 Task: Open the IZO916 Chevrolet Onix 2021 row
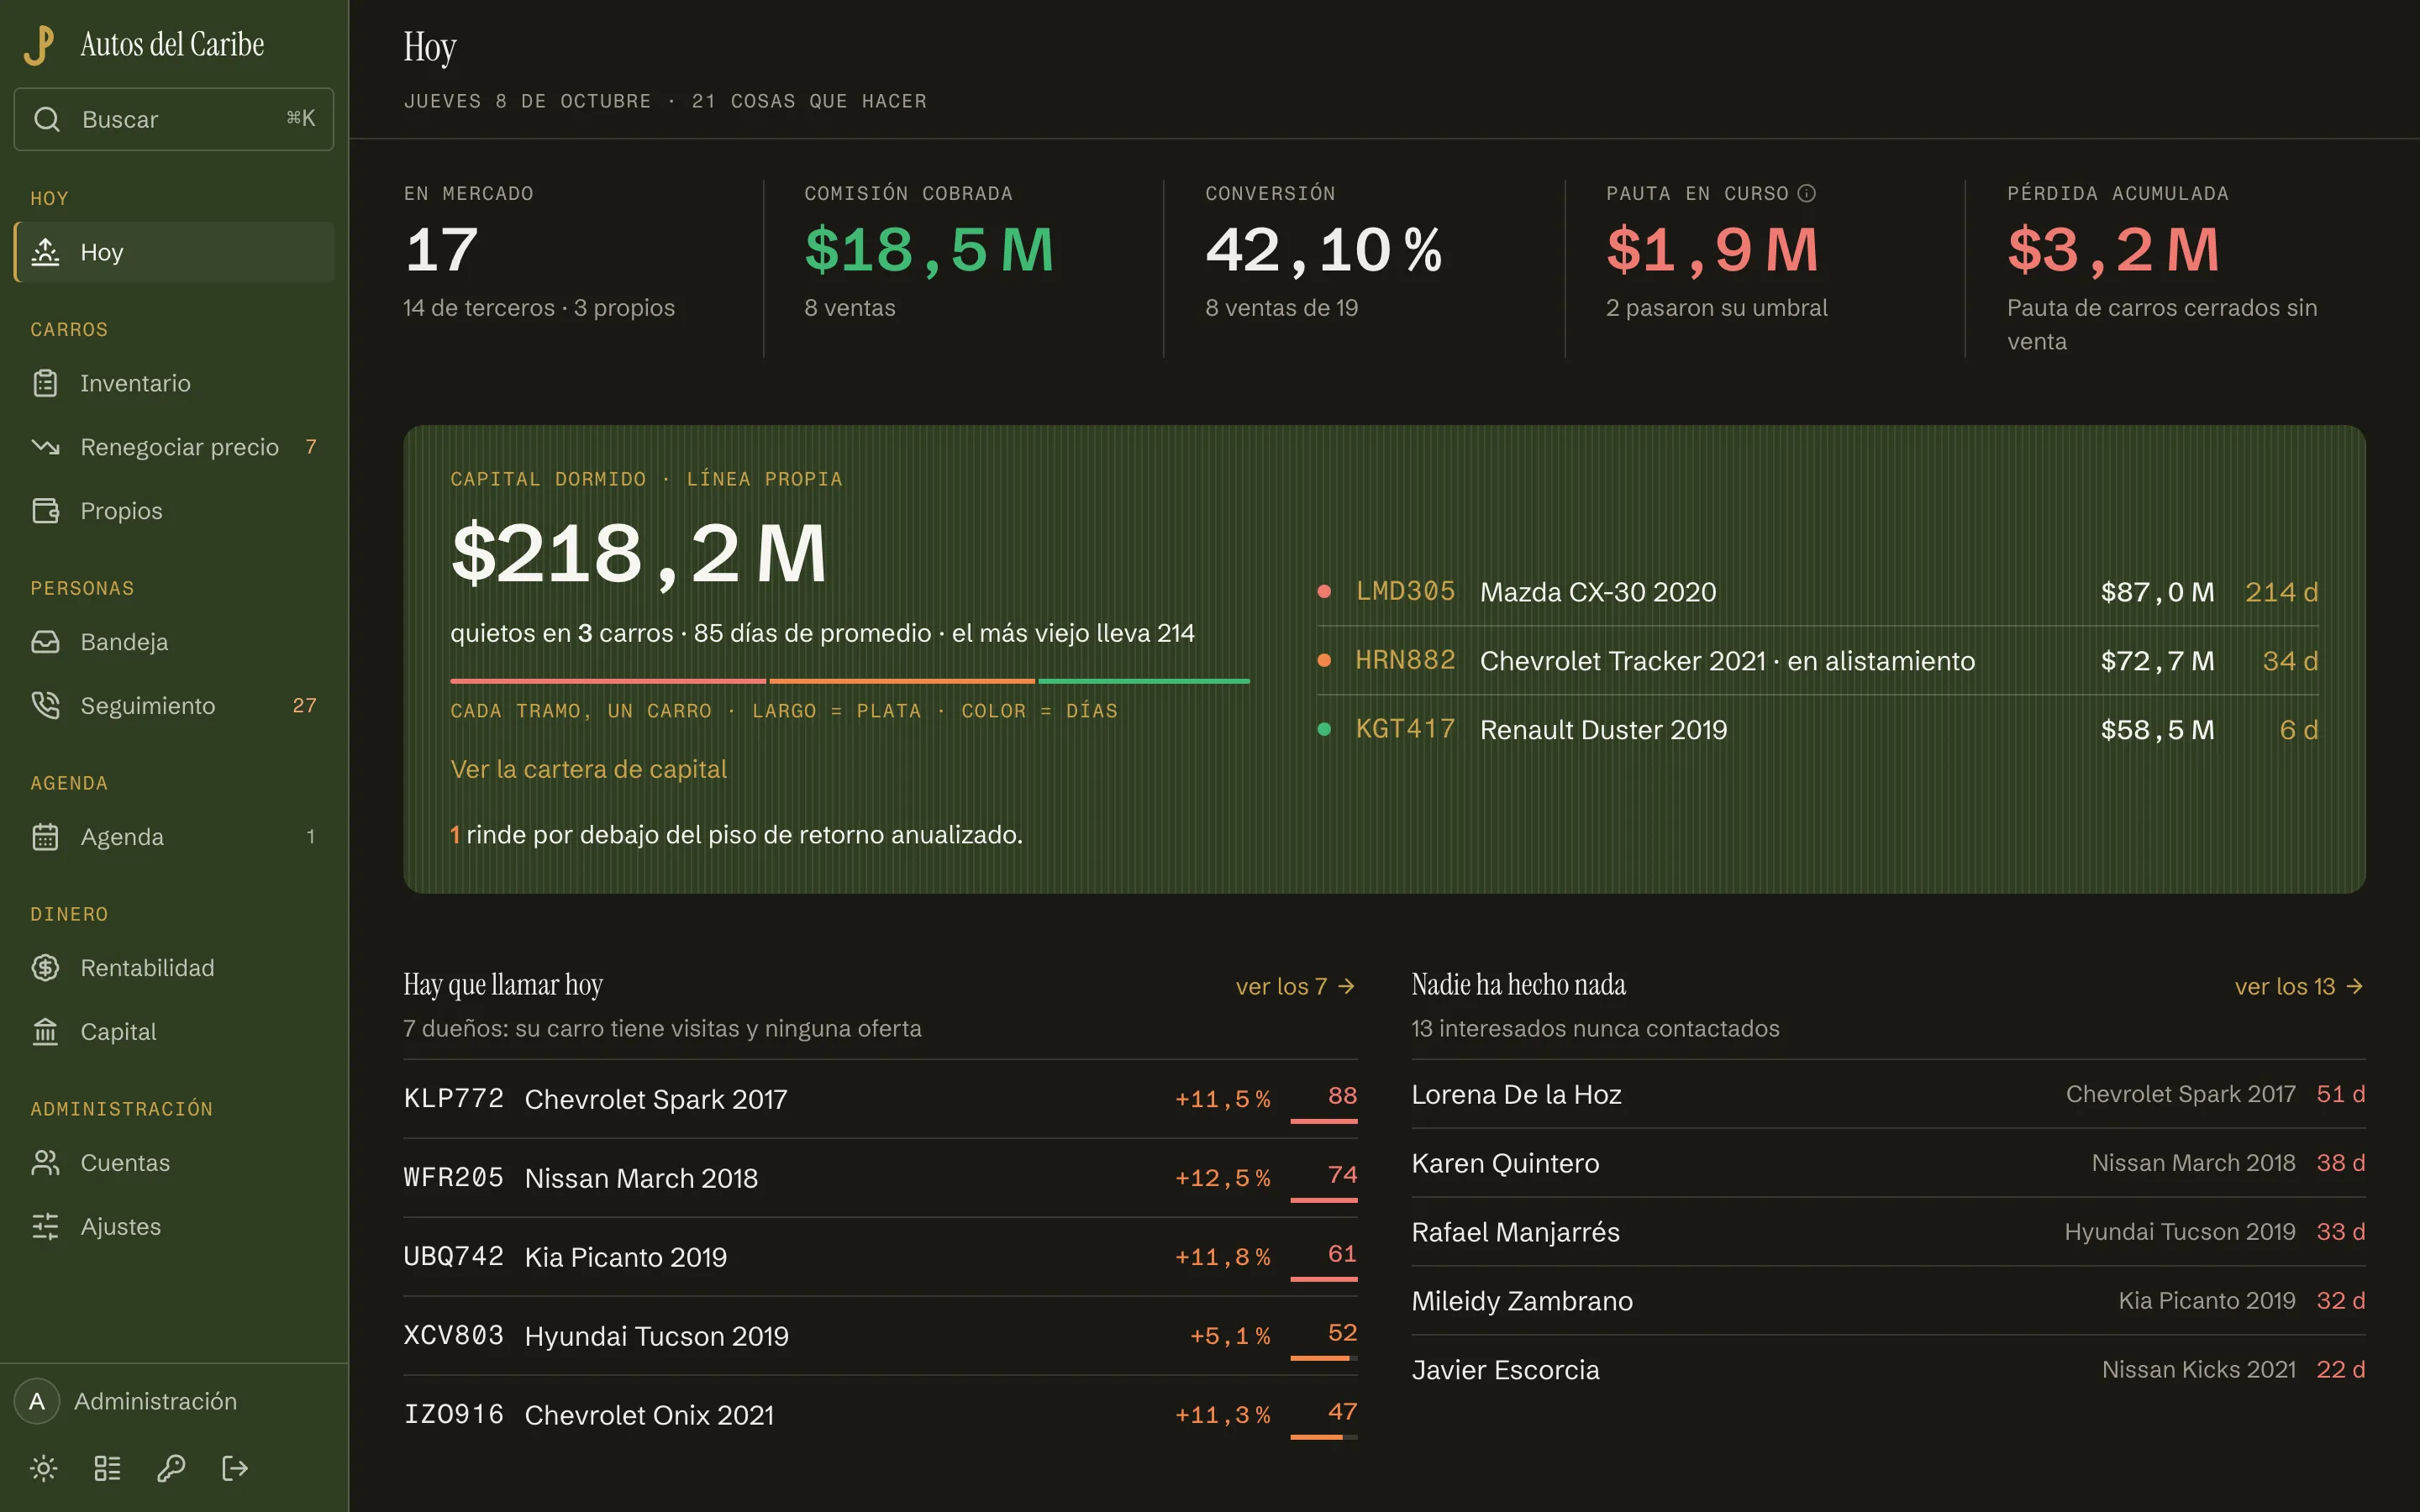pyautogui.click(x=880, y=1415)
